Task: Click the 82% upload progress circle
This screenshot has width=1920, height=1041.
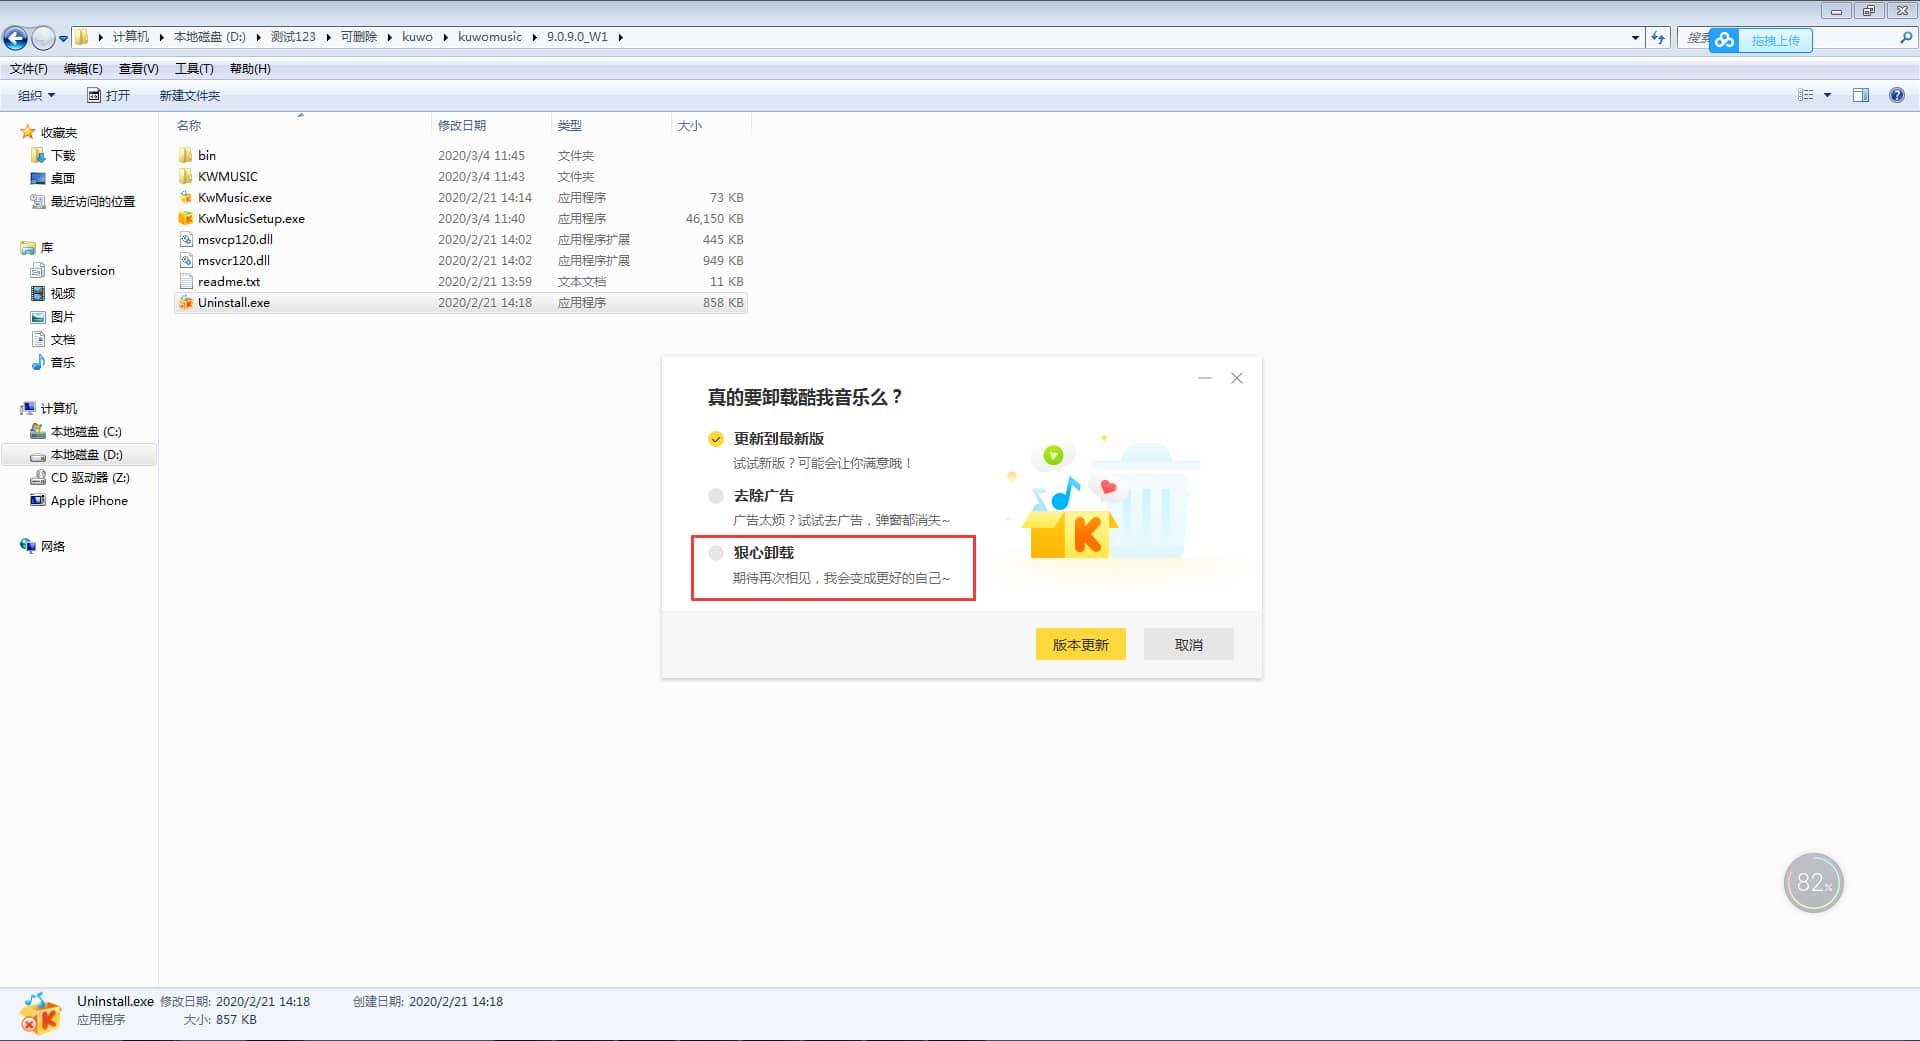Action: coord(1813,882)
